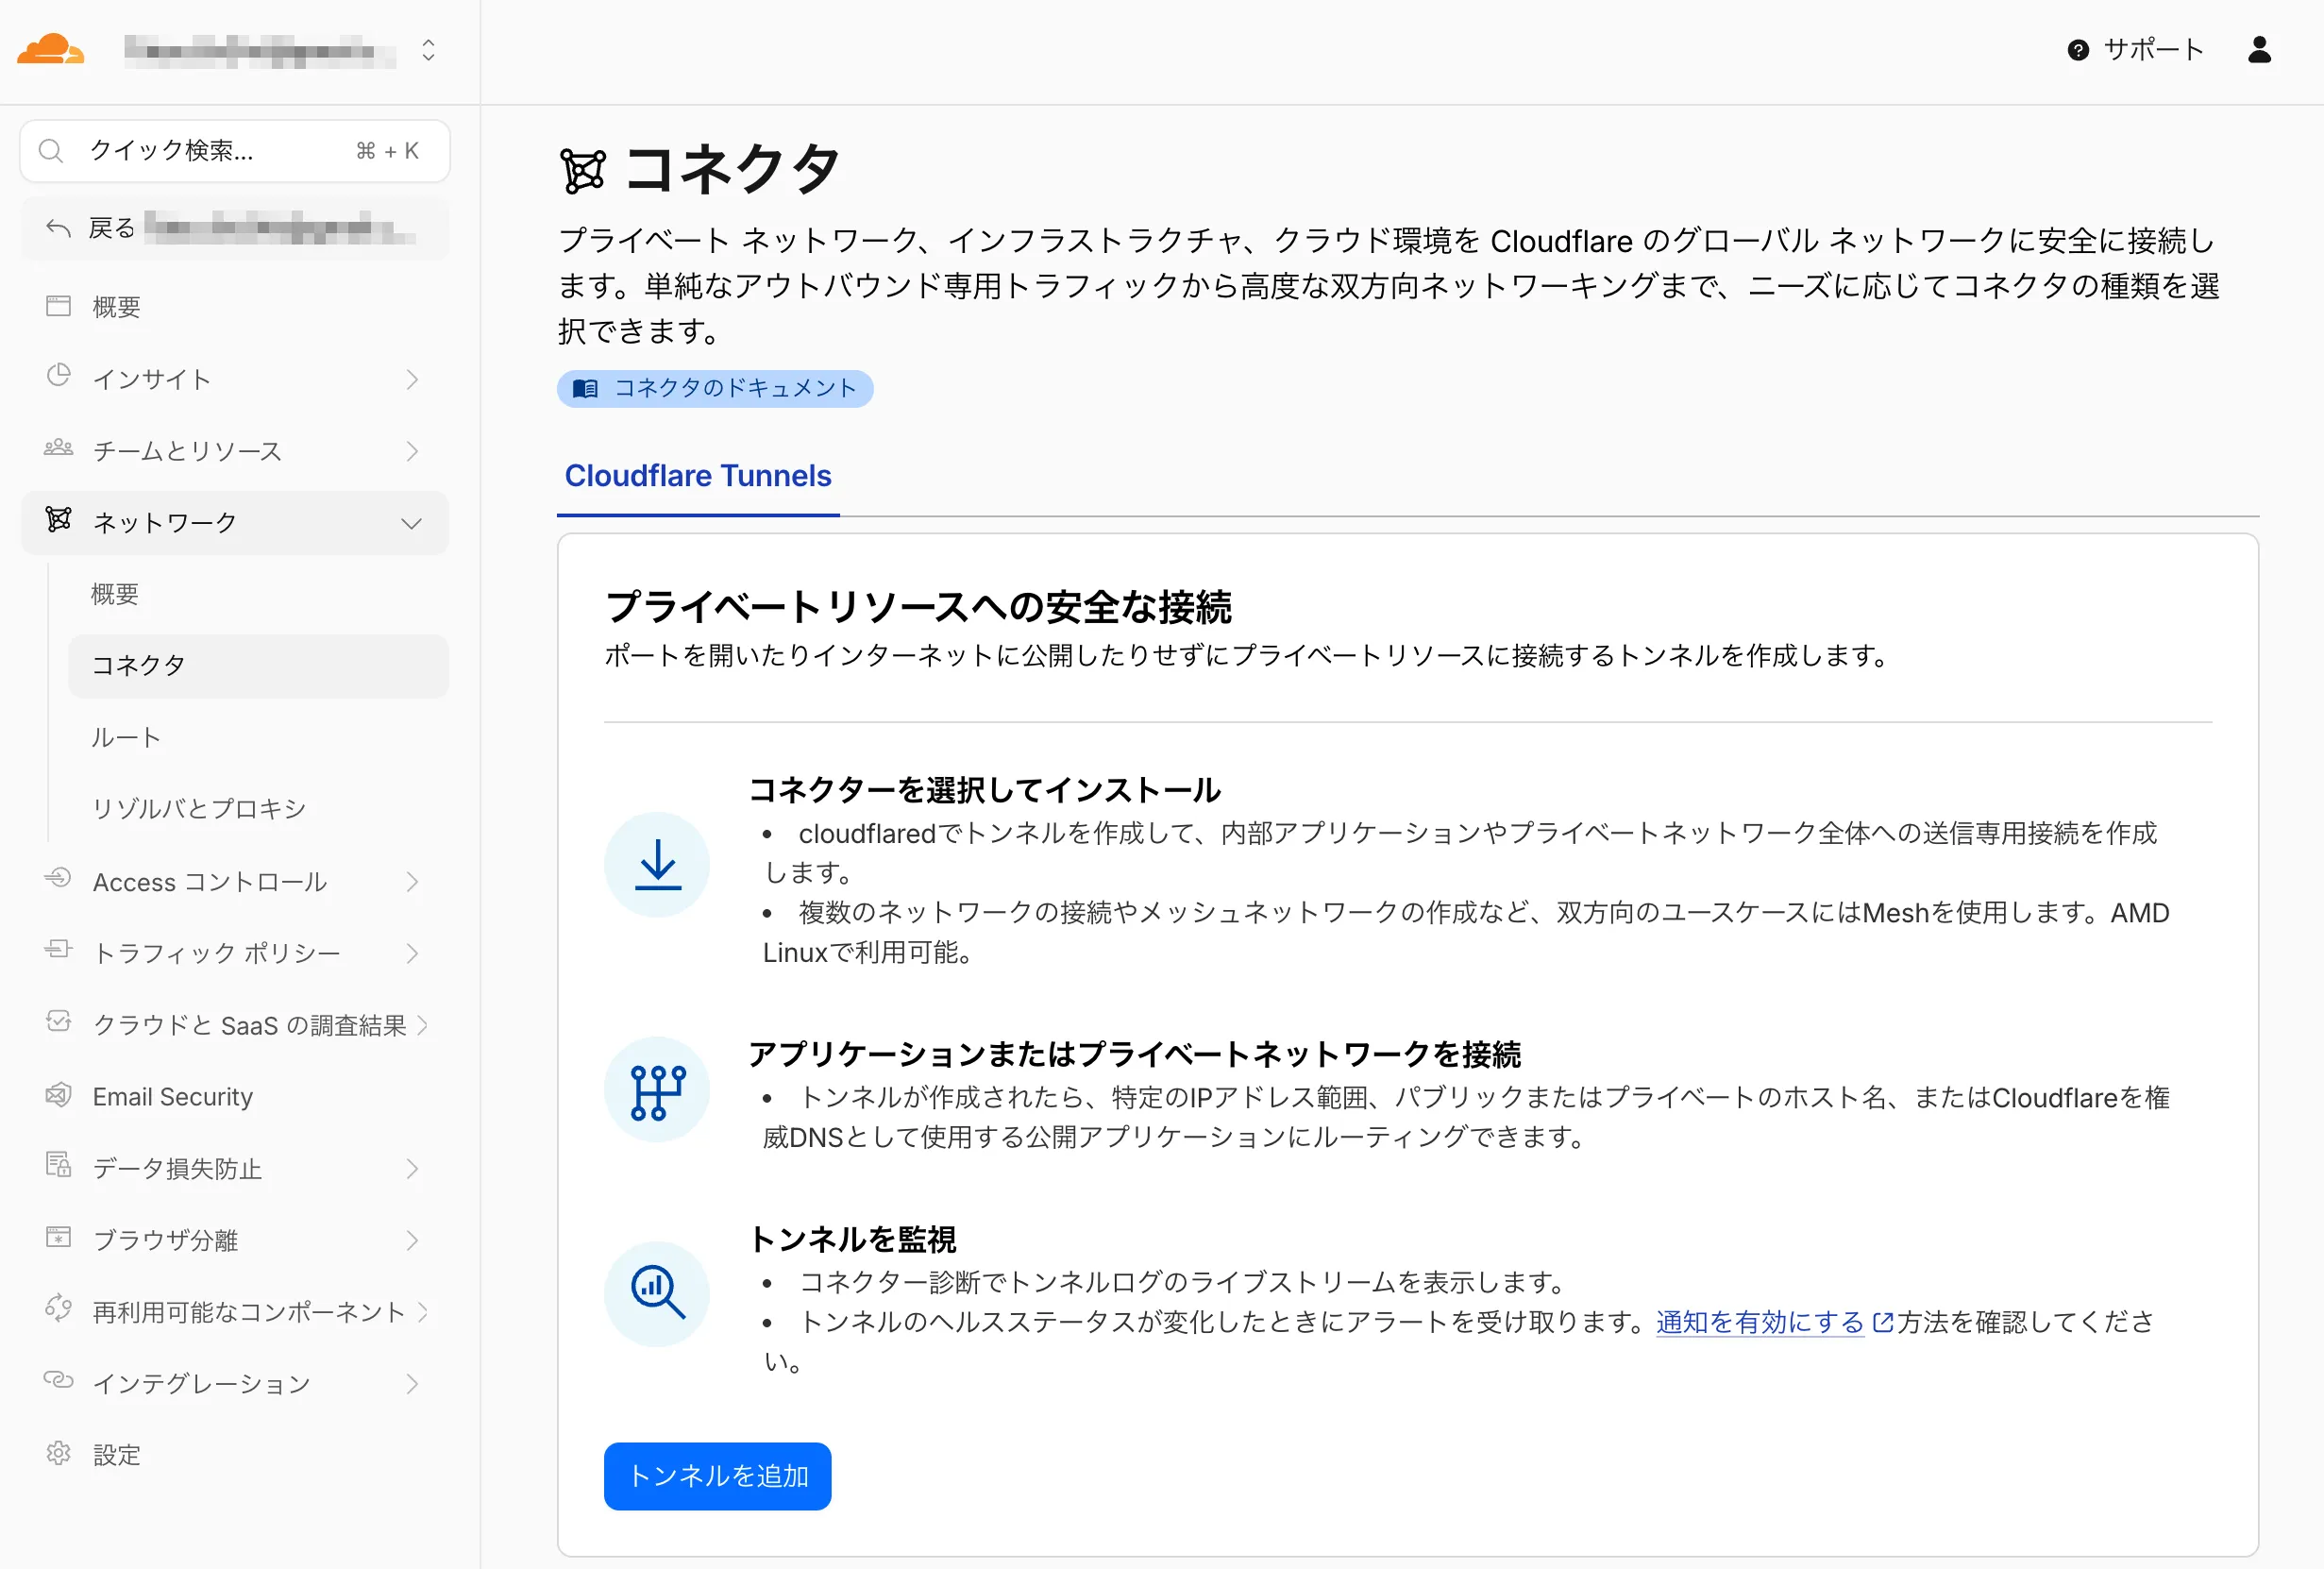Image resolution: width=2324 pixels, height=1569 pixels.
Task: Click the download arrow install icon
Action: click(657, 865)
